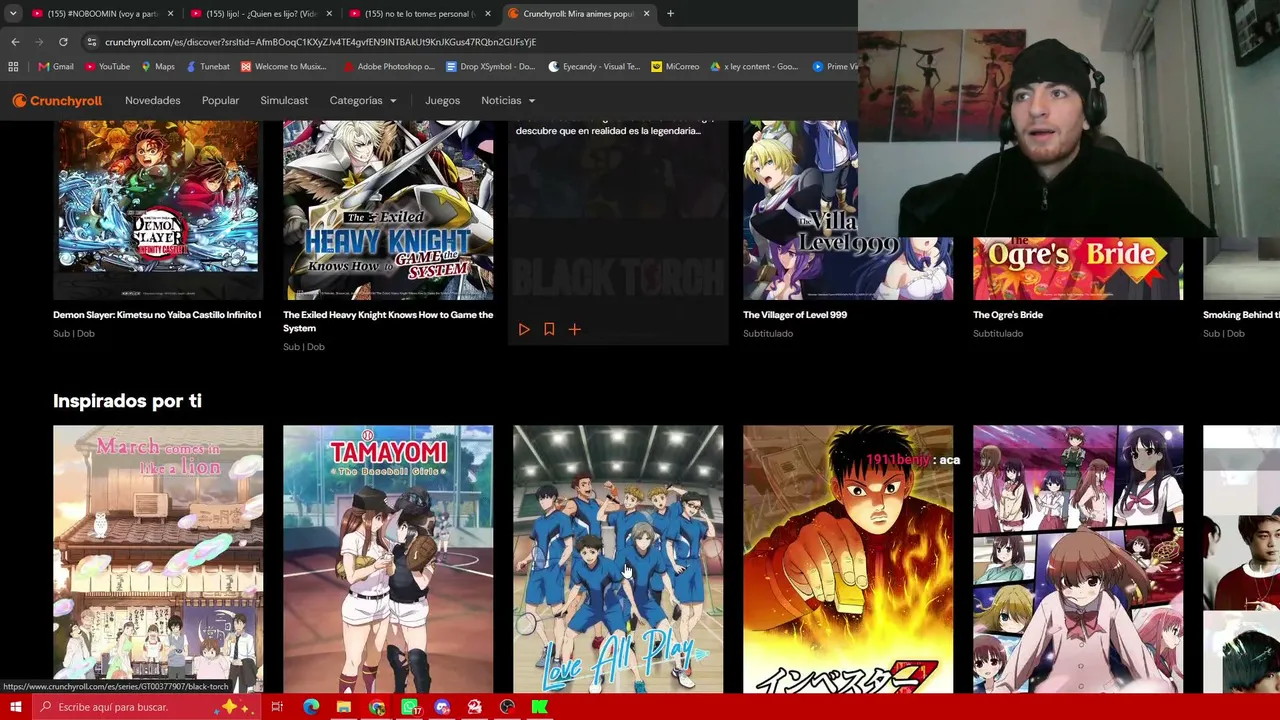1280x720 pixels.
Task: Open the 'Welcome to Musix' bookmark
Action: [284, 67]
